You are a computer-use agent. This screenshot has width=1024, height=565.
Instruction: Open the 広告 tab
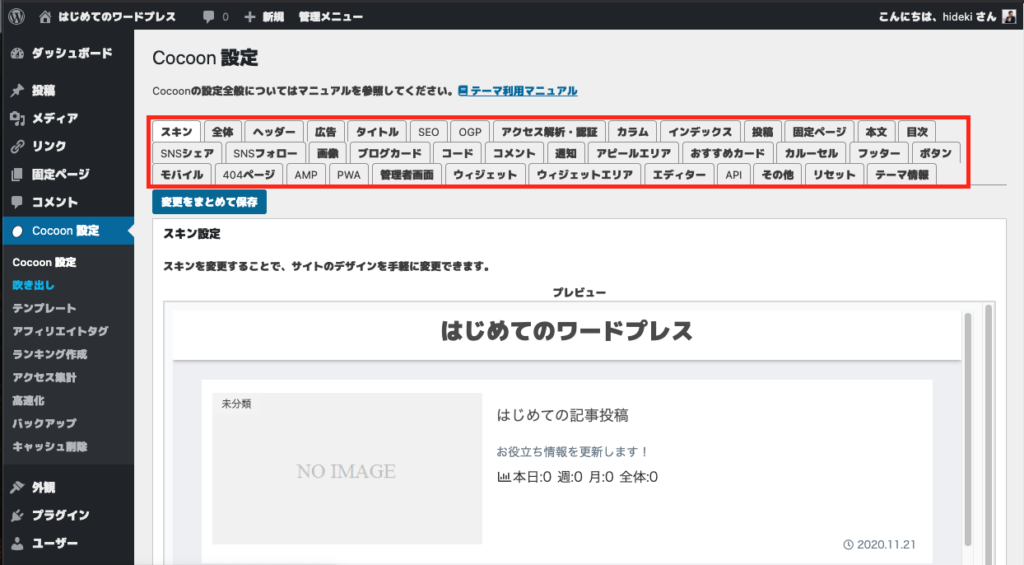(x=325, y=132)
